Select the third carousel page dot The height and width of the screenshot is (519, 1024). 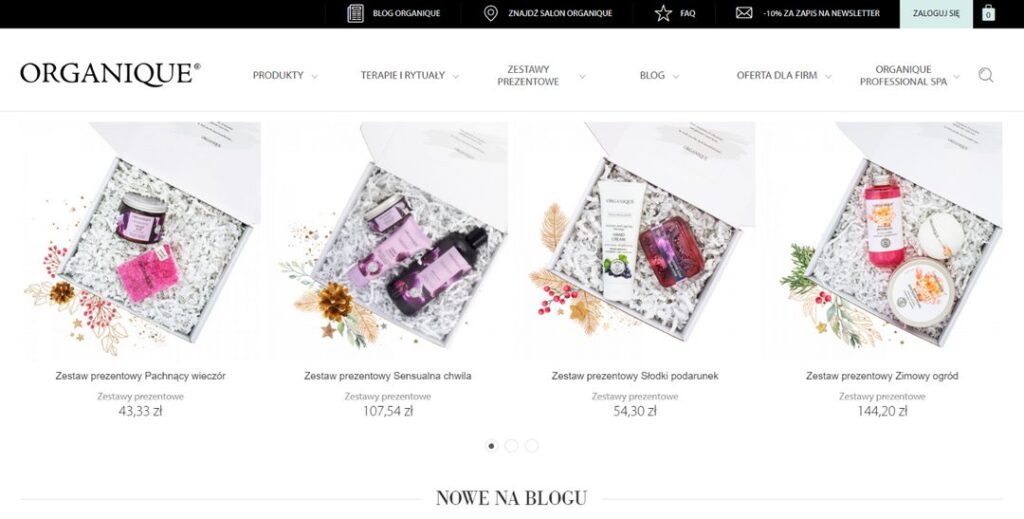pos(532,446)
